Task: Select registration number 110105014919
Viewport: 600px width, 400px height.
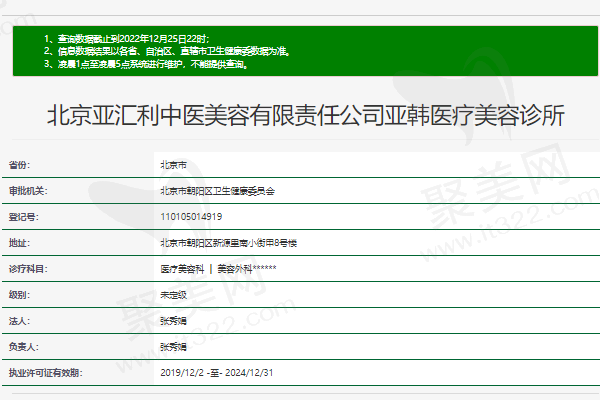Action: point(191,217)
